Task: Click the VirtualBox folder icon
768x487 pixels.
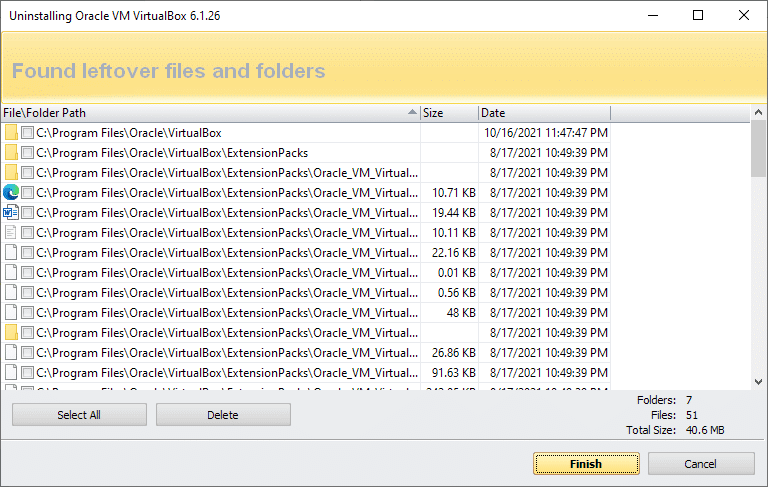Action: 11,133
